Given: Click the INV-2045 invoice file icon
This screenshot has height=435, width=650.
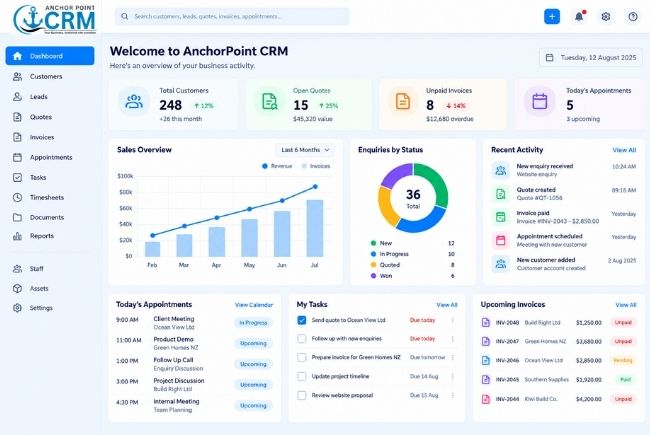Looking at the screenshot, I should click(x=485, y=379).
